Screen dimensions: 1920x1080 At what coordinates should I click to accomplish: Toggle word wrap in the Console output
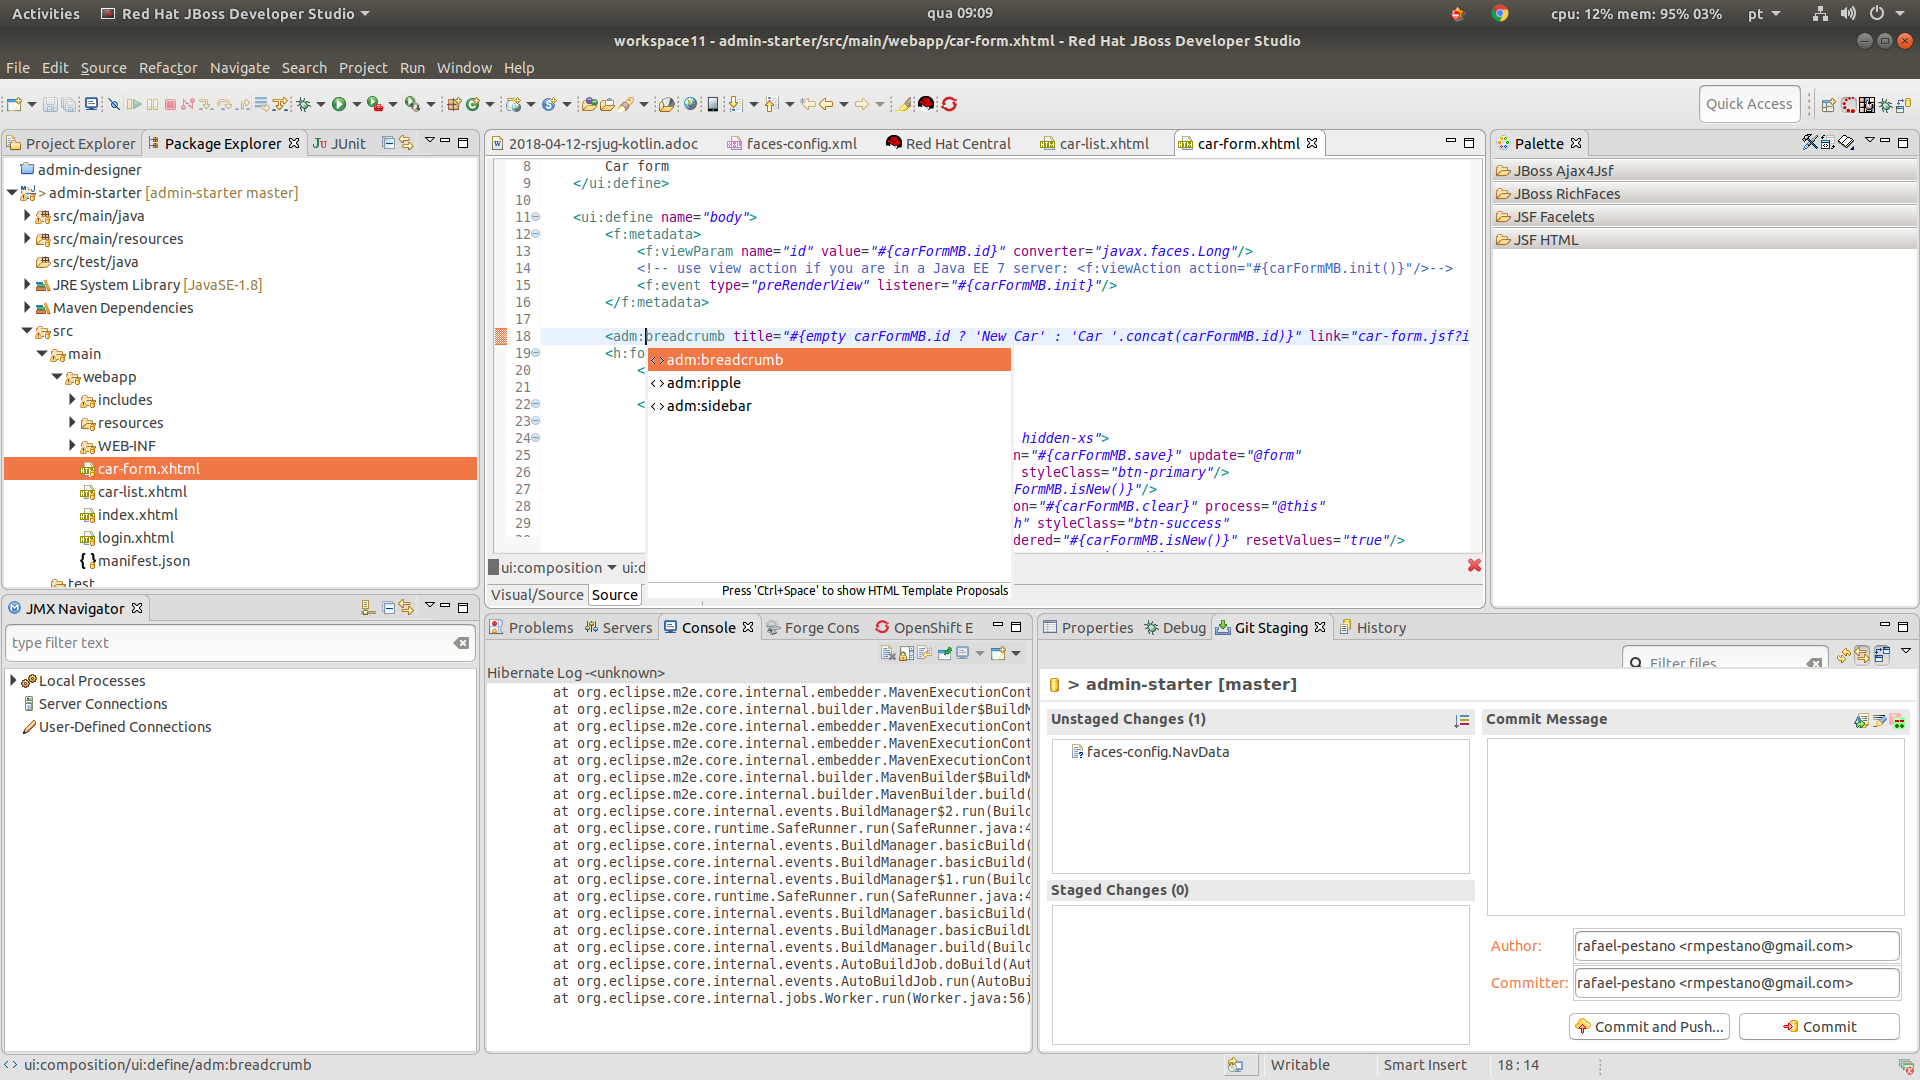925,652
